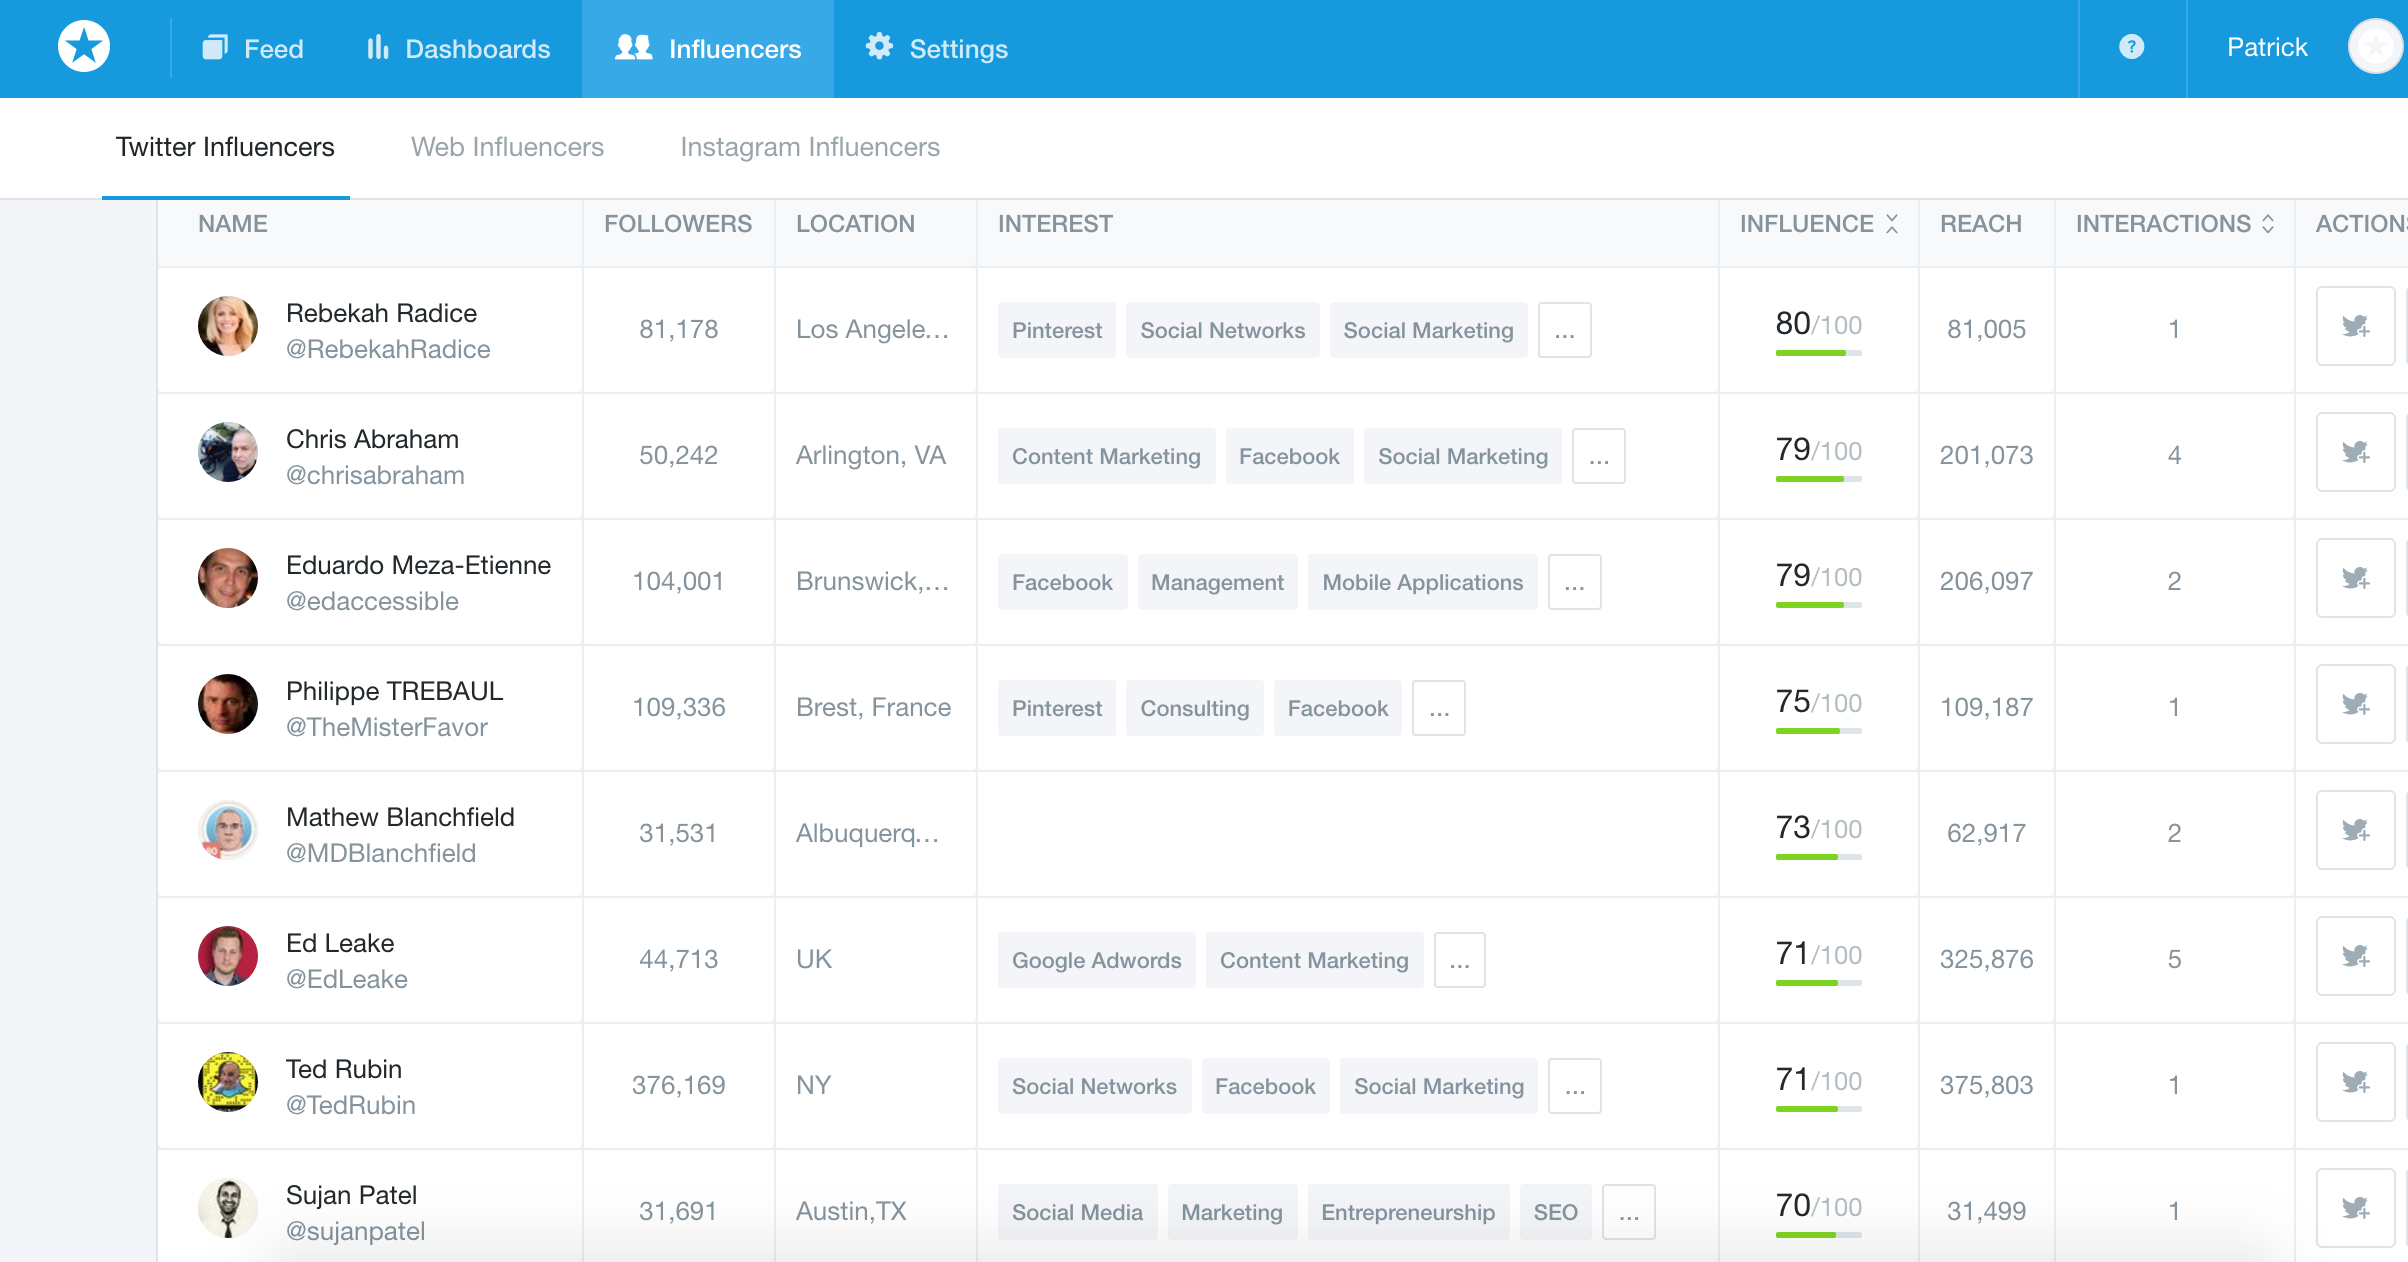Show more interests for Ed Leake

click(1459, 961)
